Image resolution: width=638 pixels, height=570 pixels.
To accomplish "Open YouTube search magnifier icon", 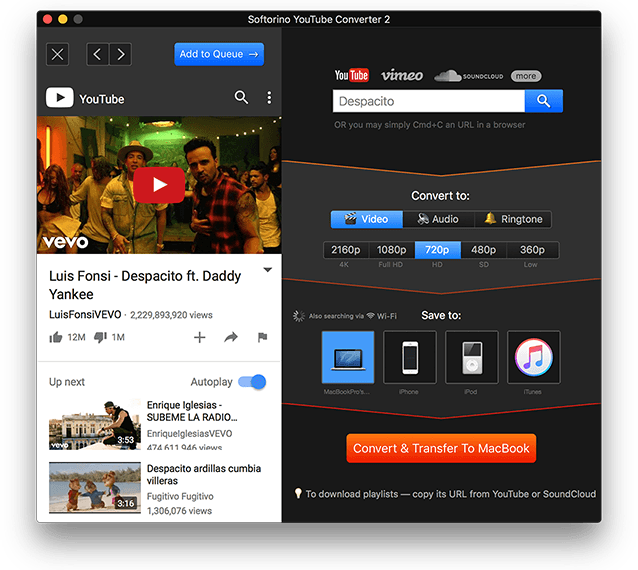I will 241,97.
